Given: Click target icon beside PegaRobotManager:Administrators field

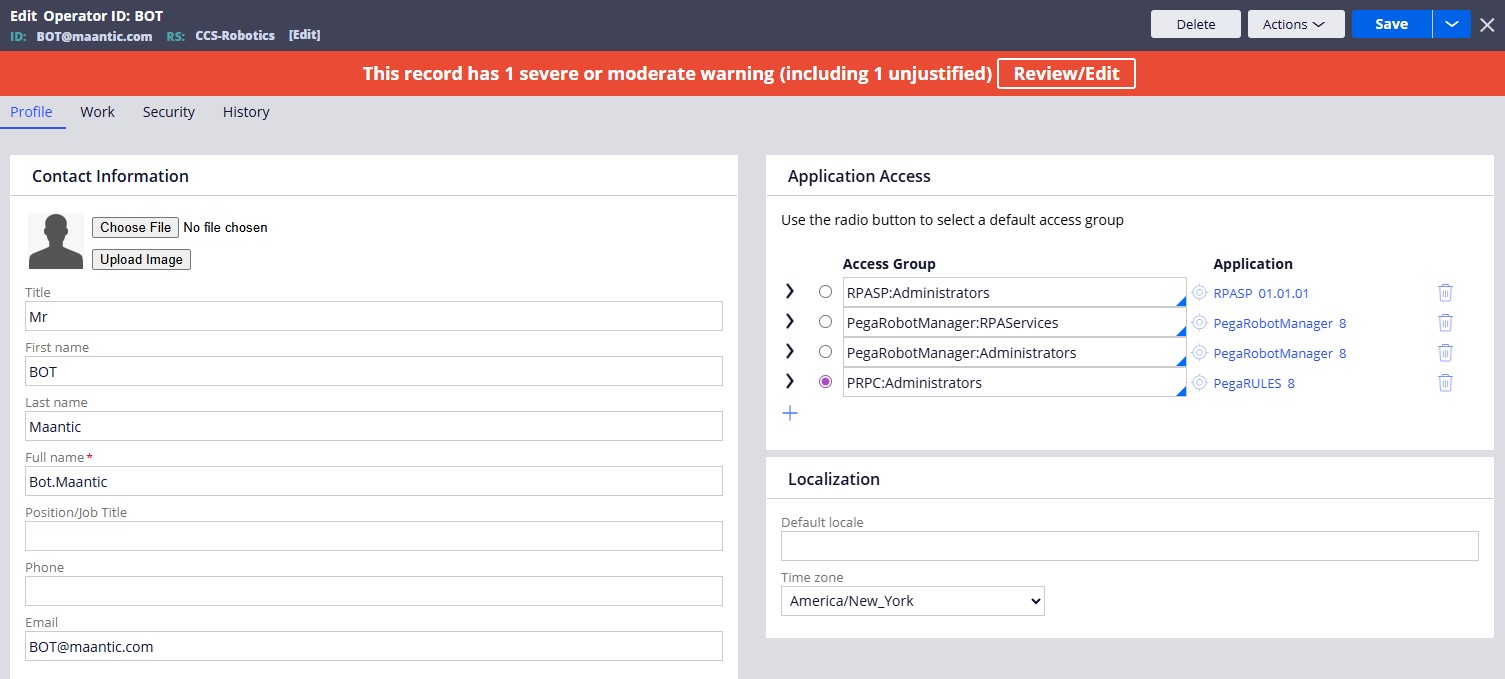Looking at the screenshot, I should pyautogui.click(x=1200, y=353).
